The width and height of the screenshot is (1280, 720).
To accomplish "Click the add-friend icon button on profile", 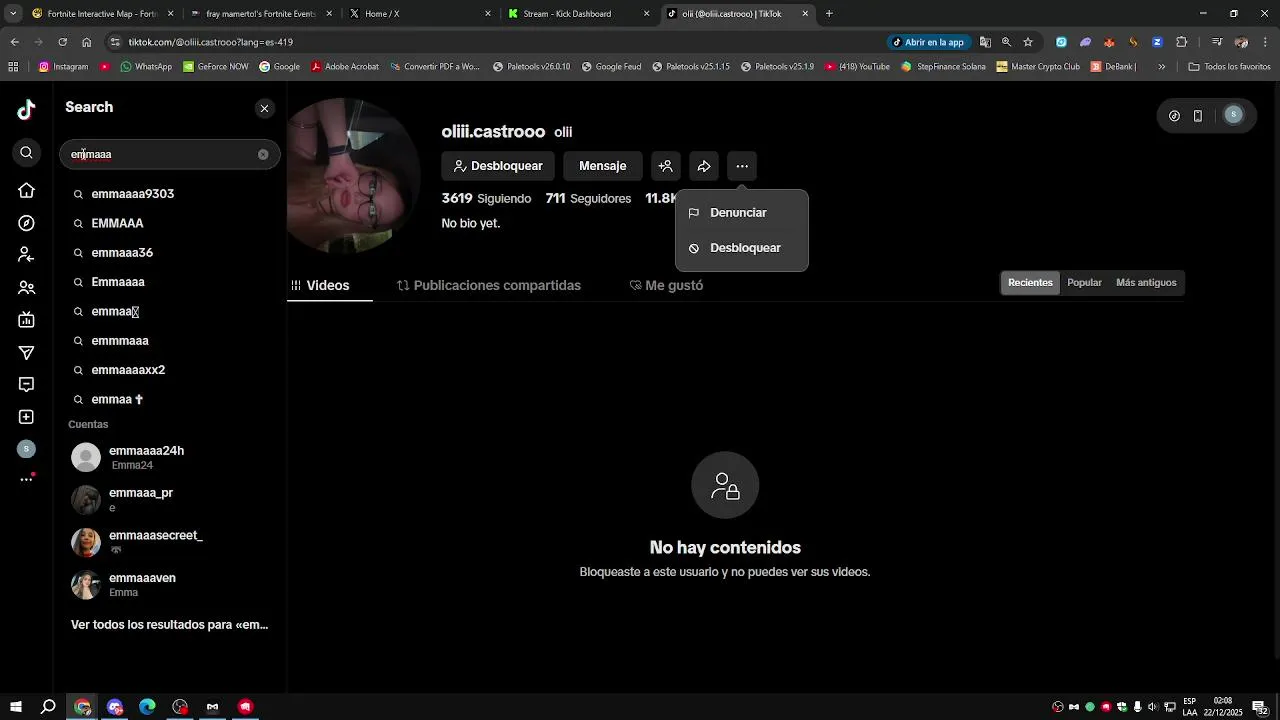I will point(666,166).
